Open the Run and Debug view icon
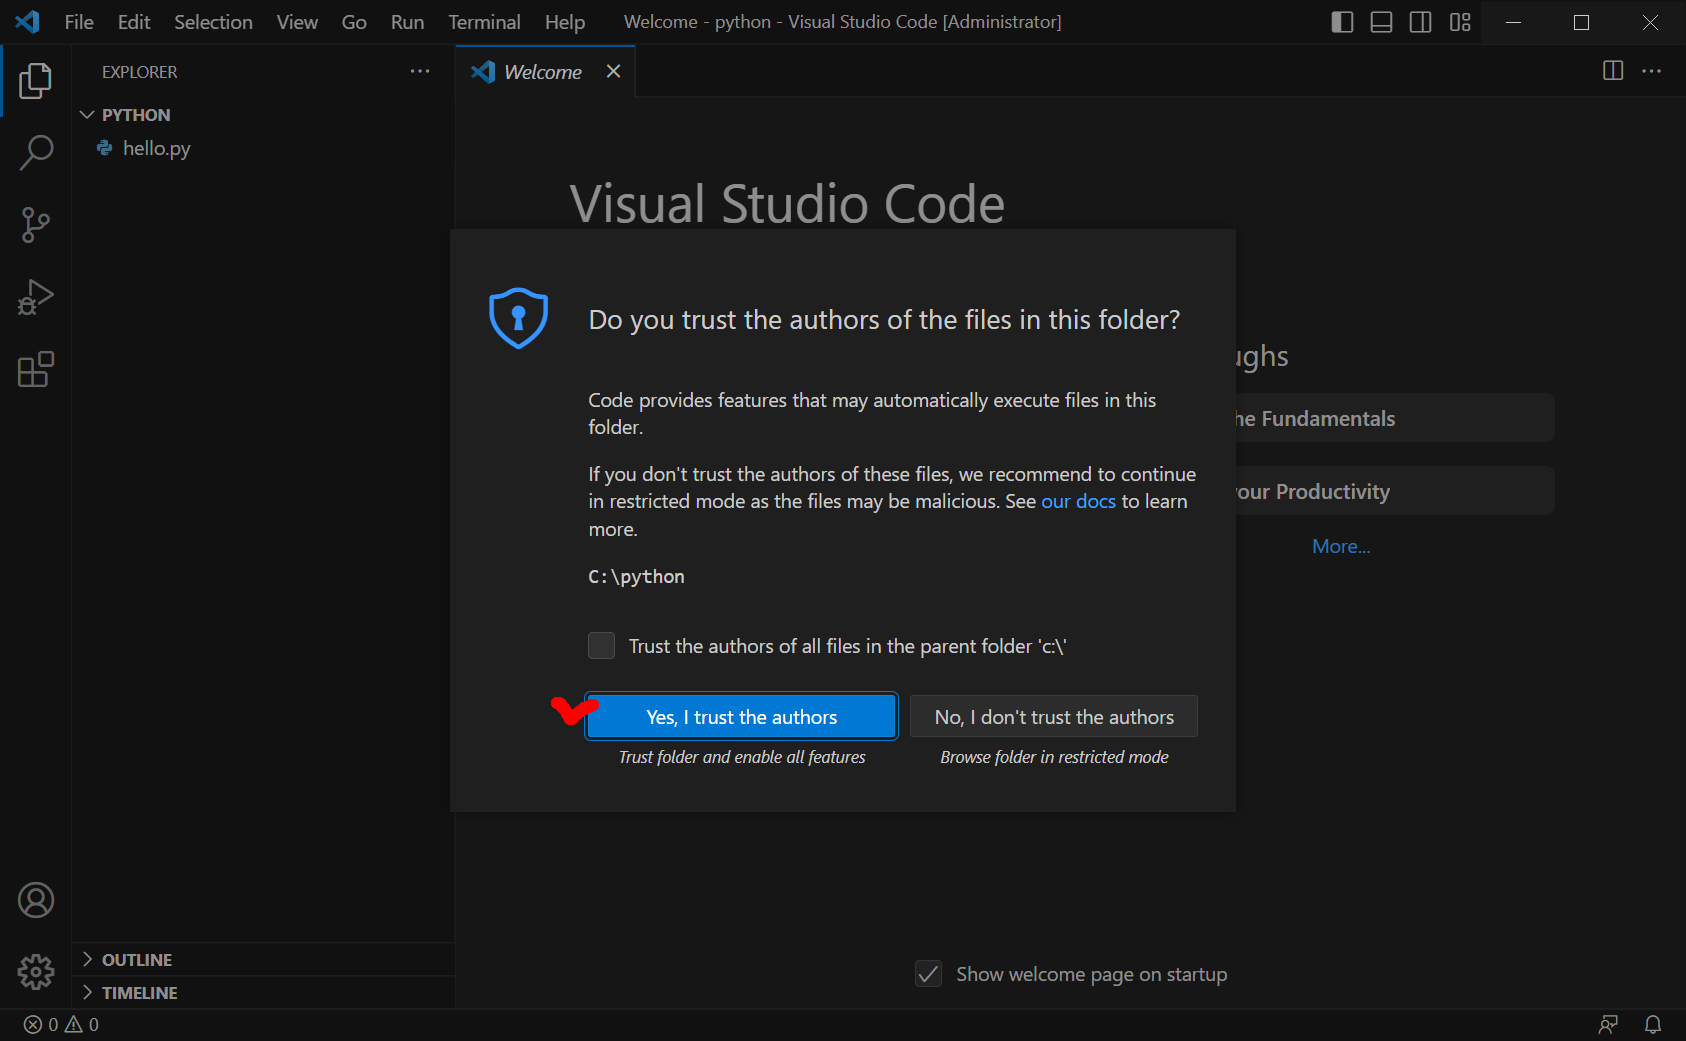 click(35, 297)
